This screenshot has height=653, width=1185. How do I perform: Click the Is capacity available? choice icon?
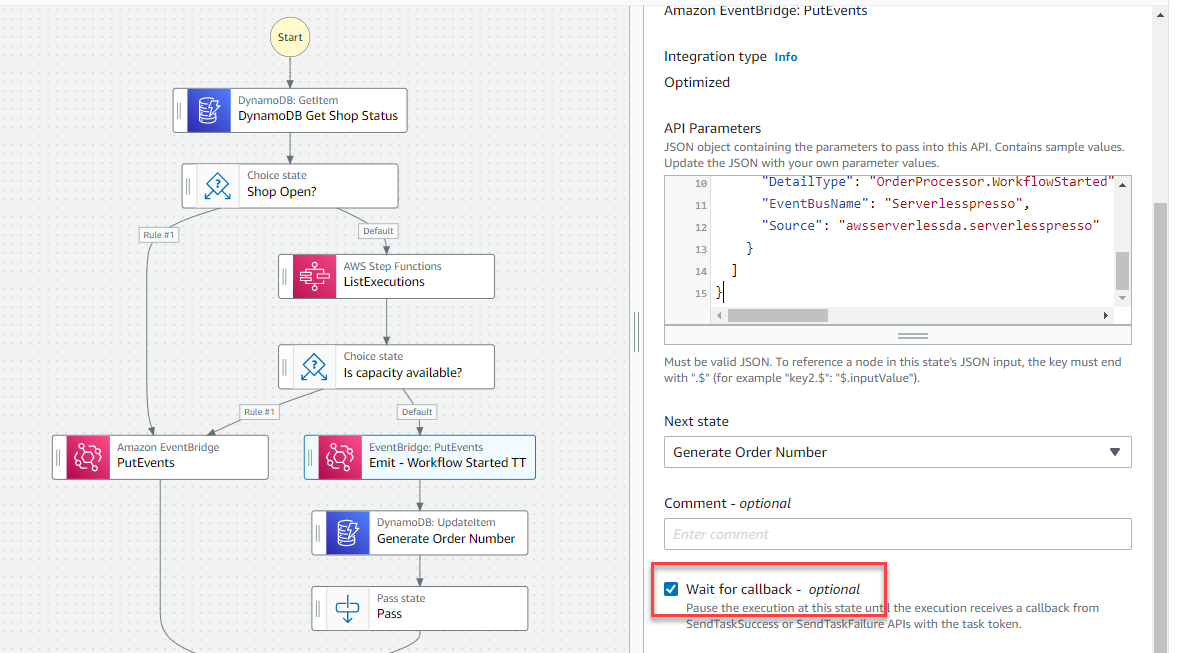pyautogui.click(x=314, y=367)
